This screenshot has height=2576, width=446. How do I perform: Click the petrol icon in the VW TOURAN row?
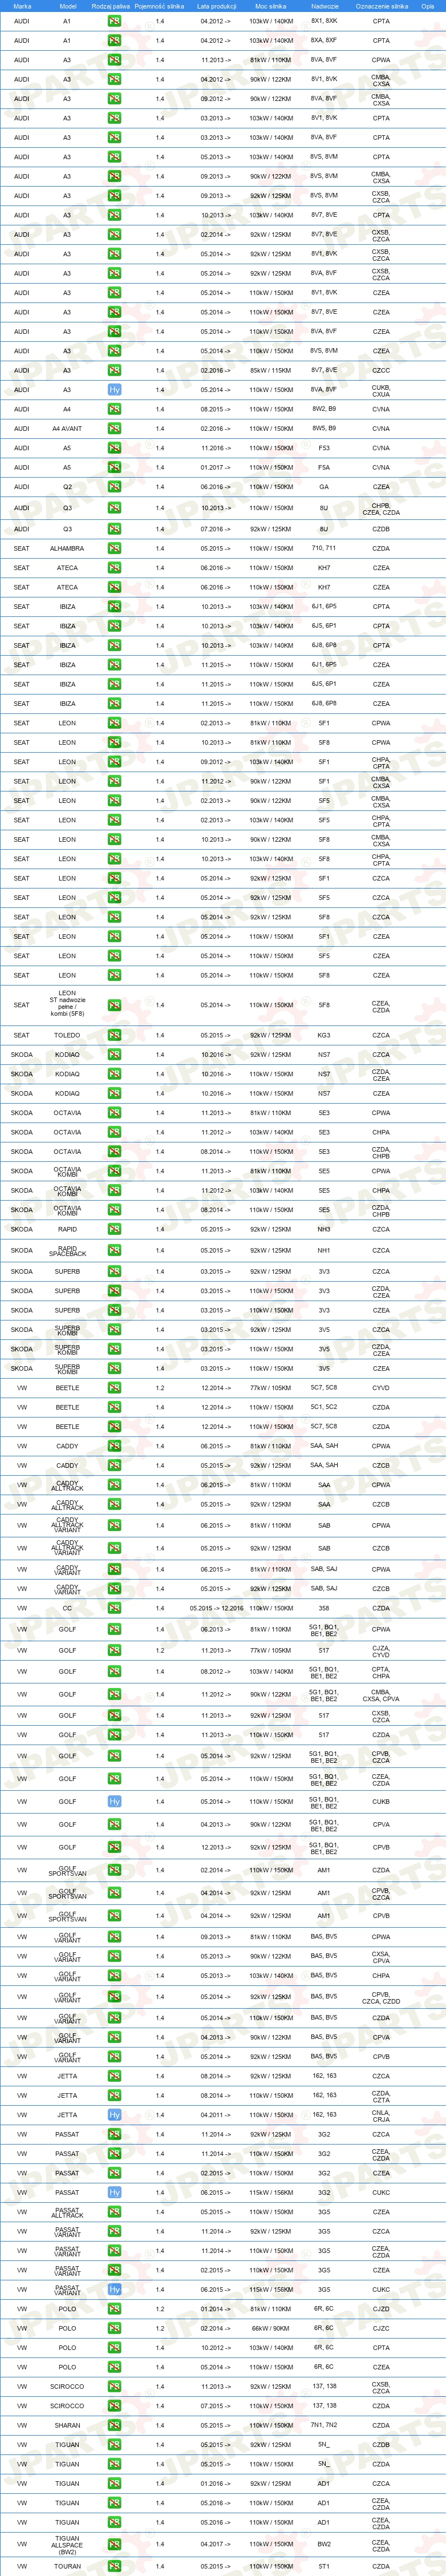coord(114,2566)
